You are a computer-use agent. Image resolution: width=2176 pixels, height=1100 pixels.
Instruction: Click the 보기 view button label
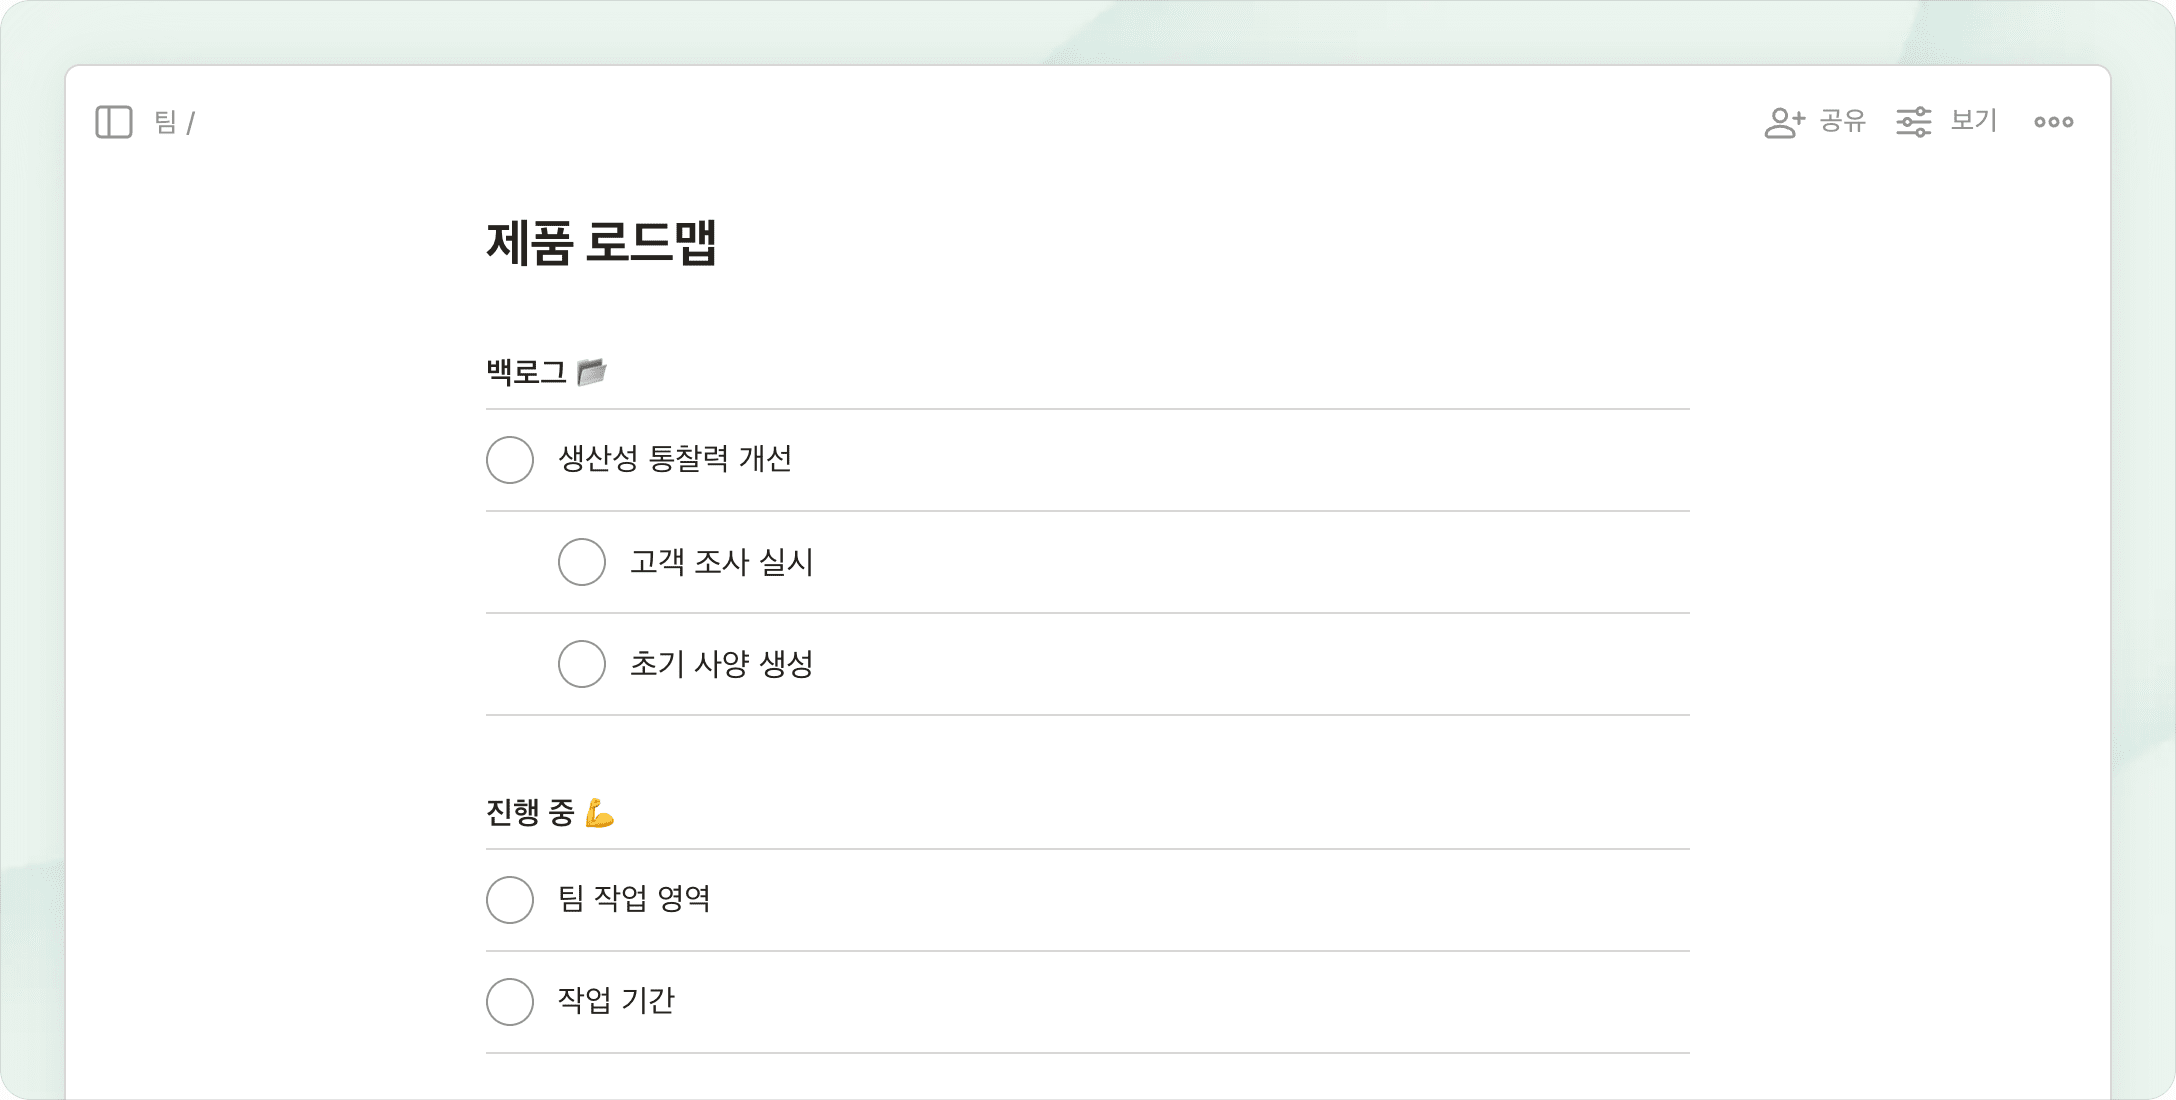pos(1973,122)
